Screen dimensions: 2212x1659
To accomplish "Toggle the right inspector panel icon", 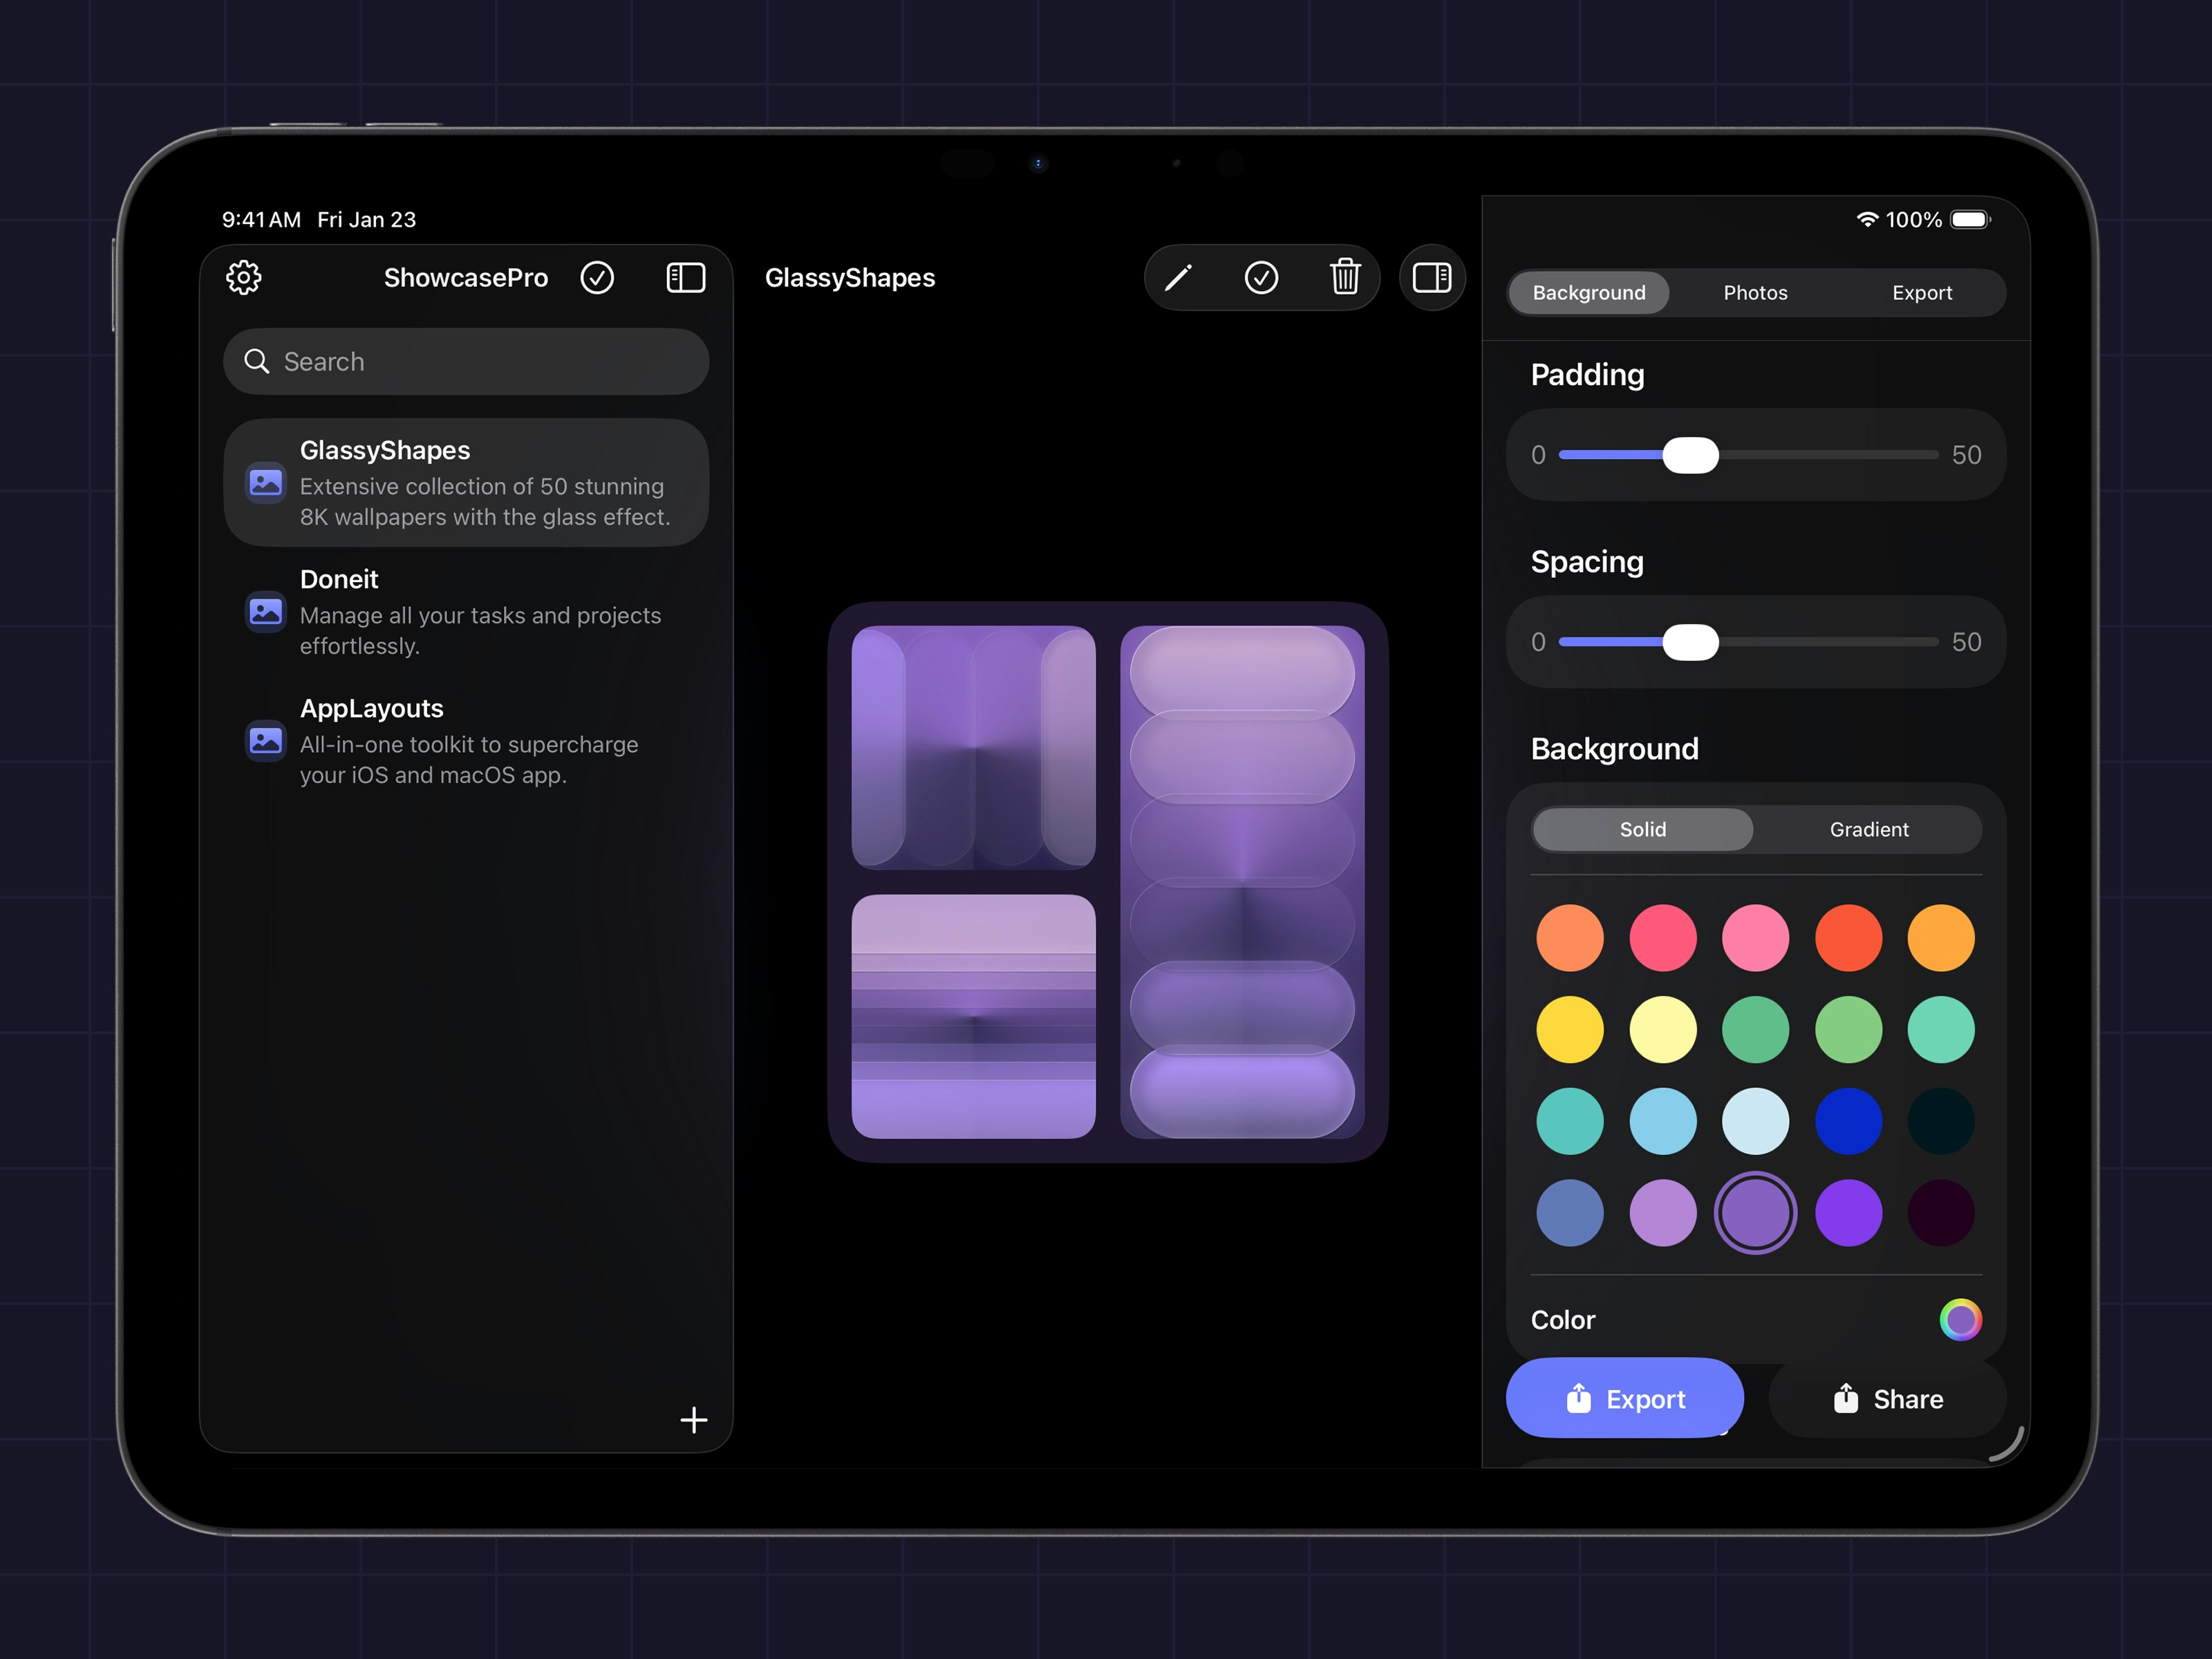I will pos(1432,277).
